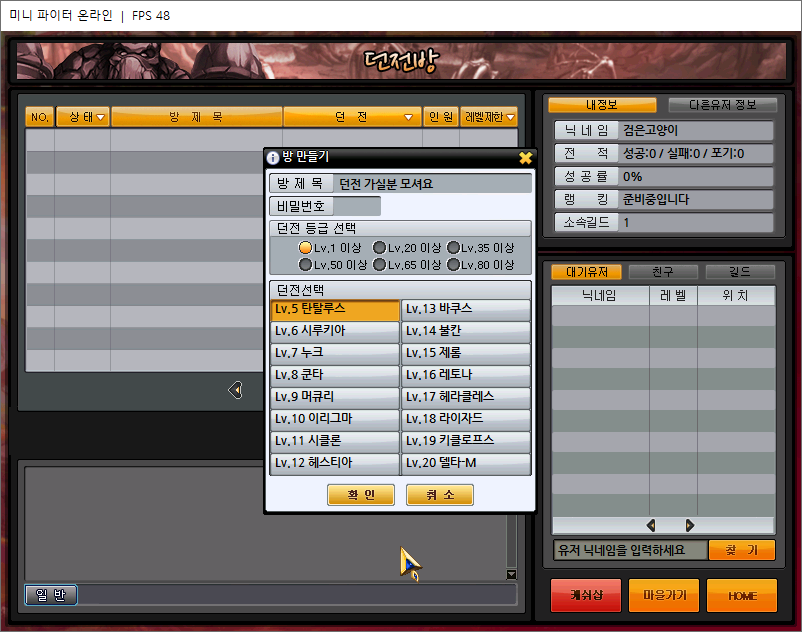Click the chat scroll down arrow
Screen dimensions: 802x632
(x=511, y=574)
